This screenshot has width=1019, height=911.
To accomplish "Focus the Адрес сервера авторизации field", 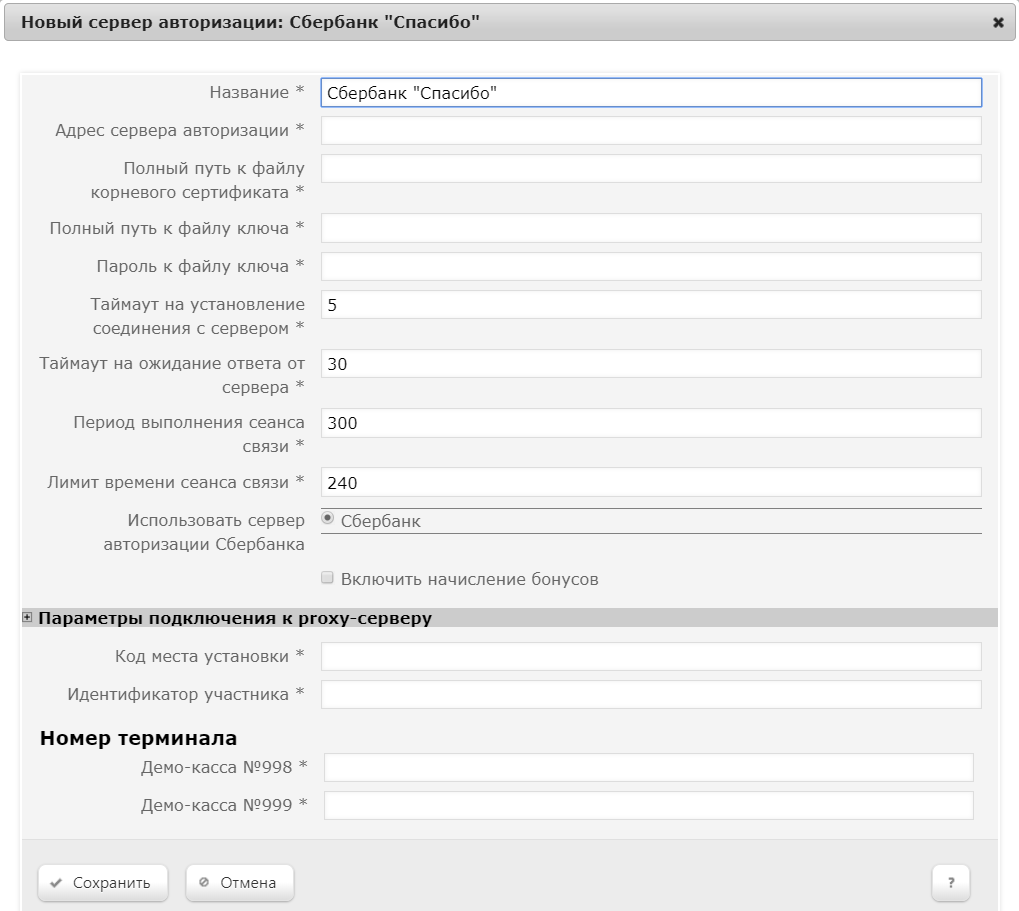I will pyautogui.click(x=651, y=131).
